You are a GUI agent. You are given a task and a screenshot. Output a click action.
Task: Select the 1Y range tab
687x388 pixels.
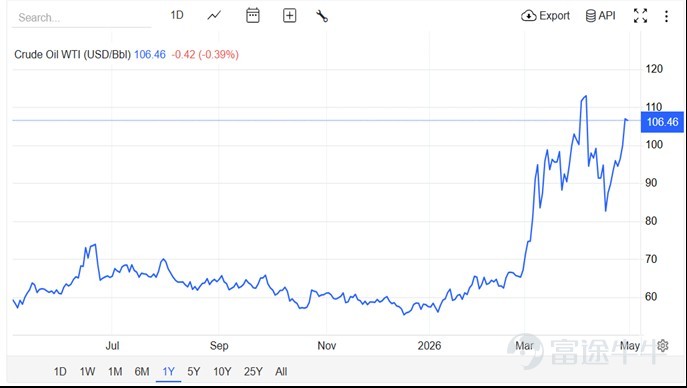click(169, 372)
